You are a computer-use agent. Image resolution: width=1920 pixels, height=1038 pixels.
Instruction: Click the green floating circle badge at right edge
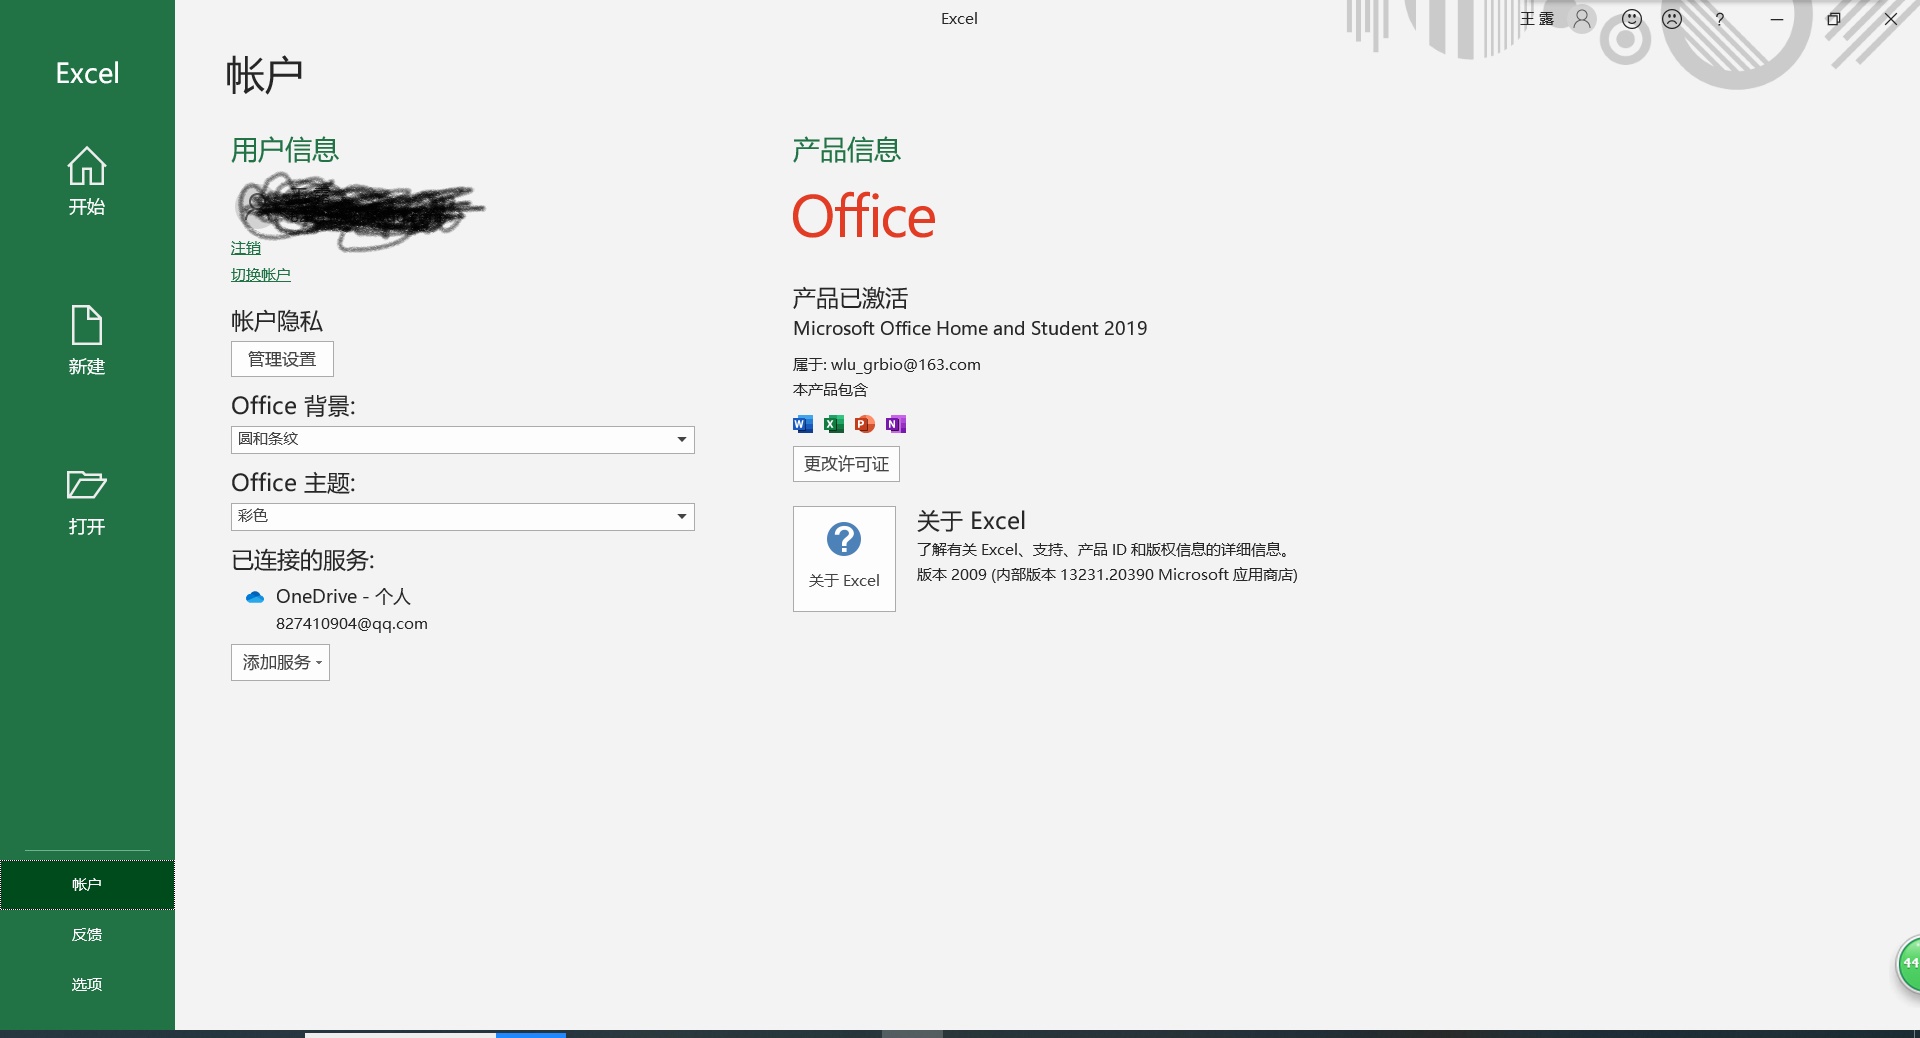click(1909, 964)
